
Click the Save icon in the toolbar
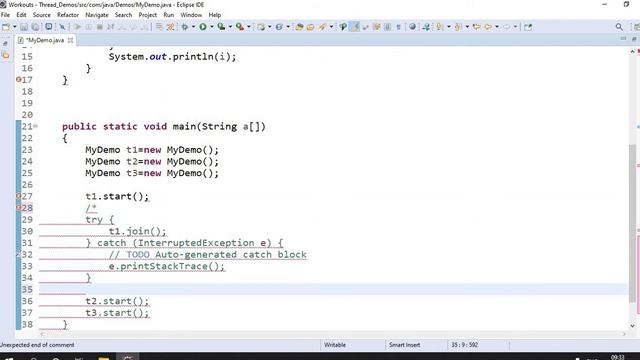24,27
